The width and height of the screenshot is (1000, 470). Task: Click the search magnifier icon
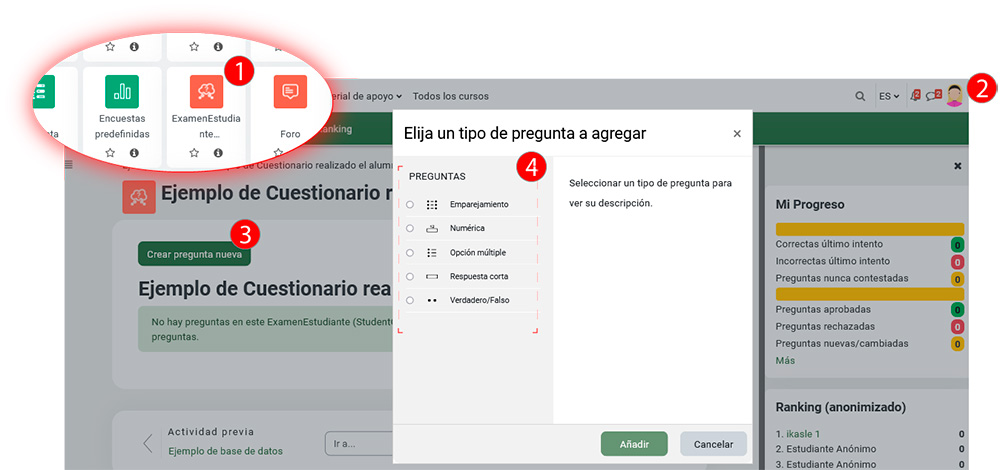point(860,96)
